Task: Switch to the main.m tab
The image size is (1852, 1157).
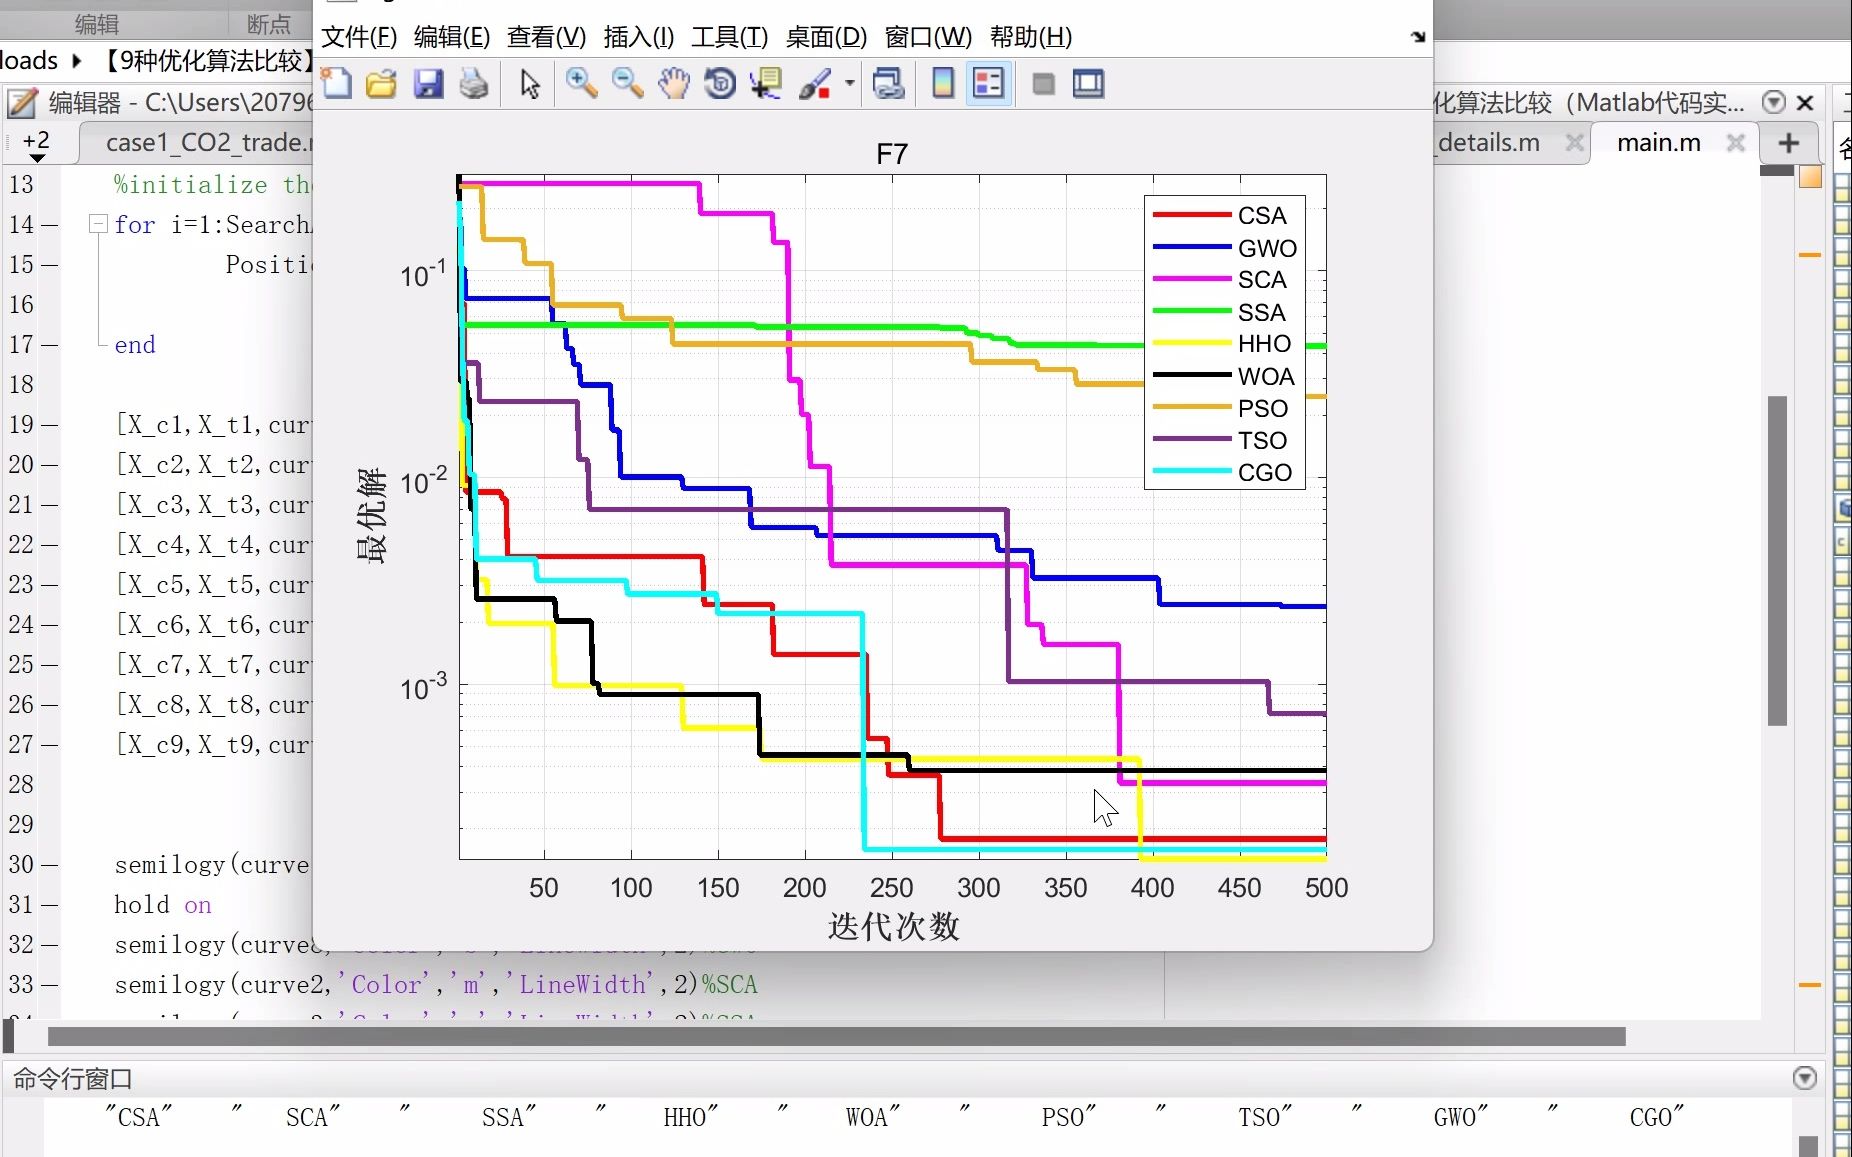Action: (1657, 142)
